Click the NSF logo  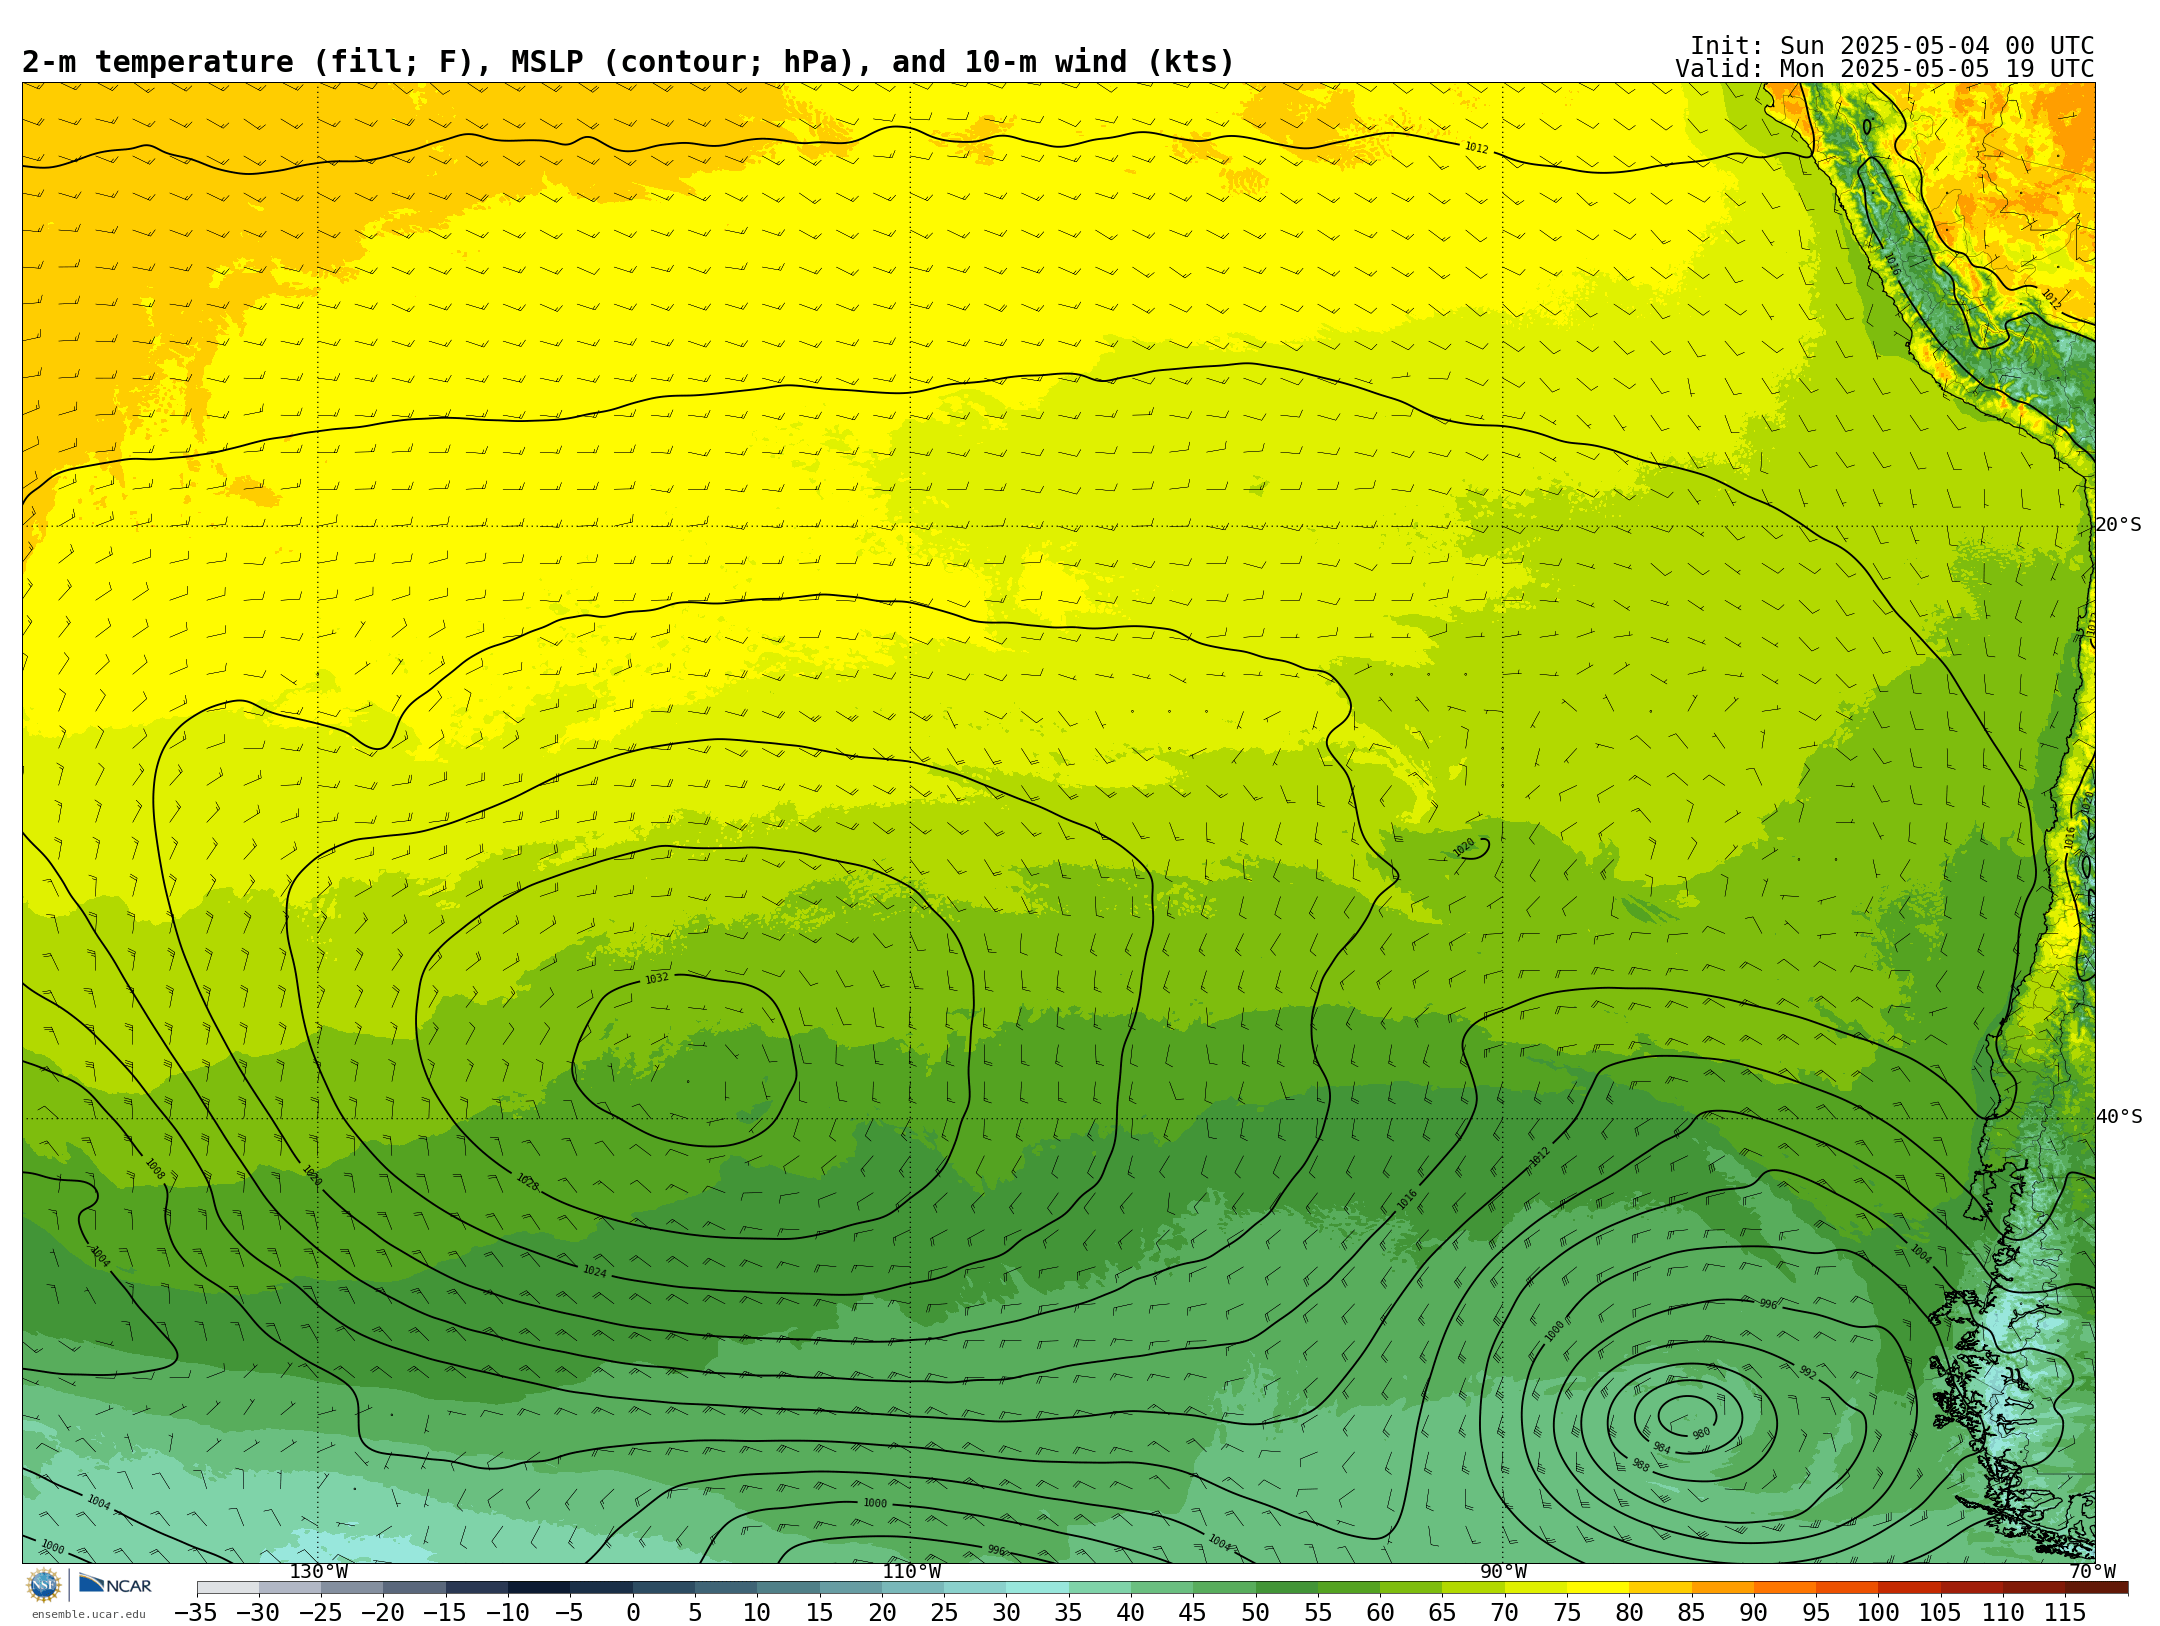[44, 1585]
